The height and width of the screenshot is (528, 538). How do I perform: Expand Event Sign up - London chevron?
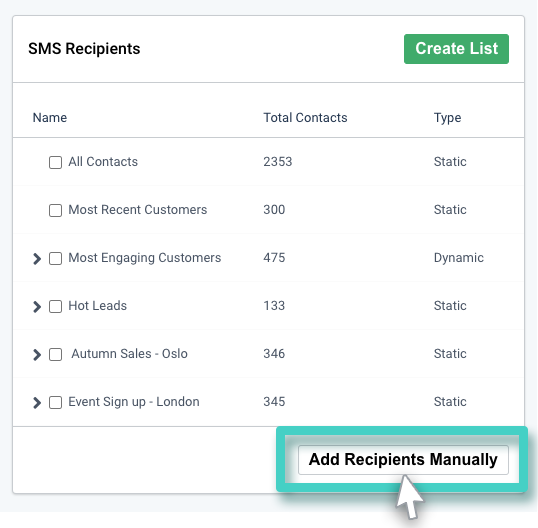pos(37,403)
